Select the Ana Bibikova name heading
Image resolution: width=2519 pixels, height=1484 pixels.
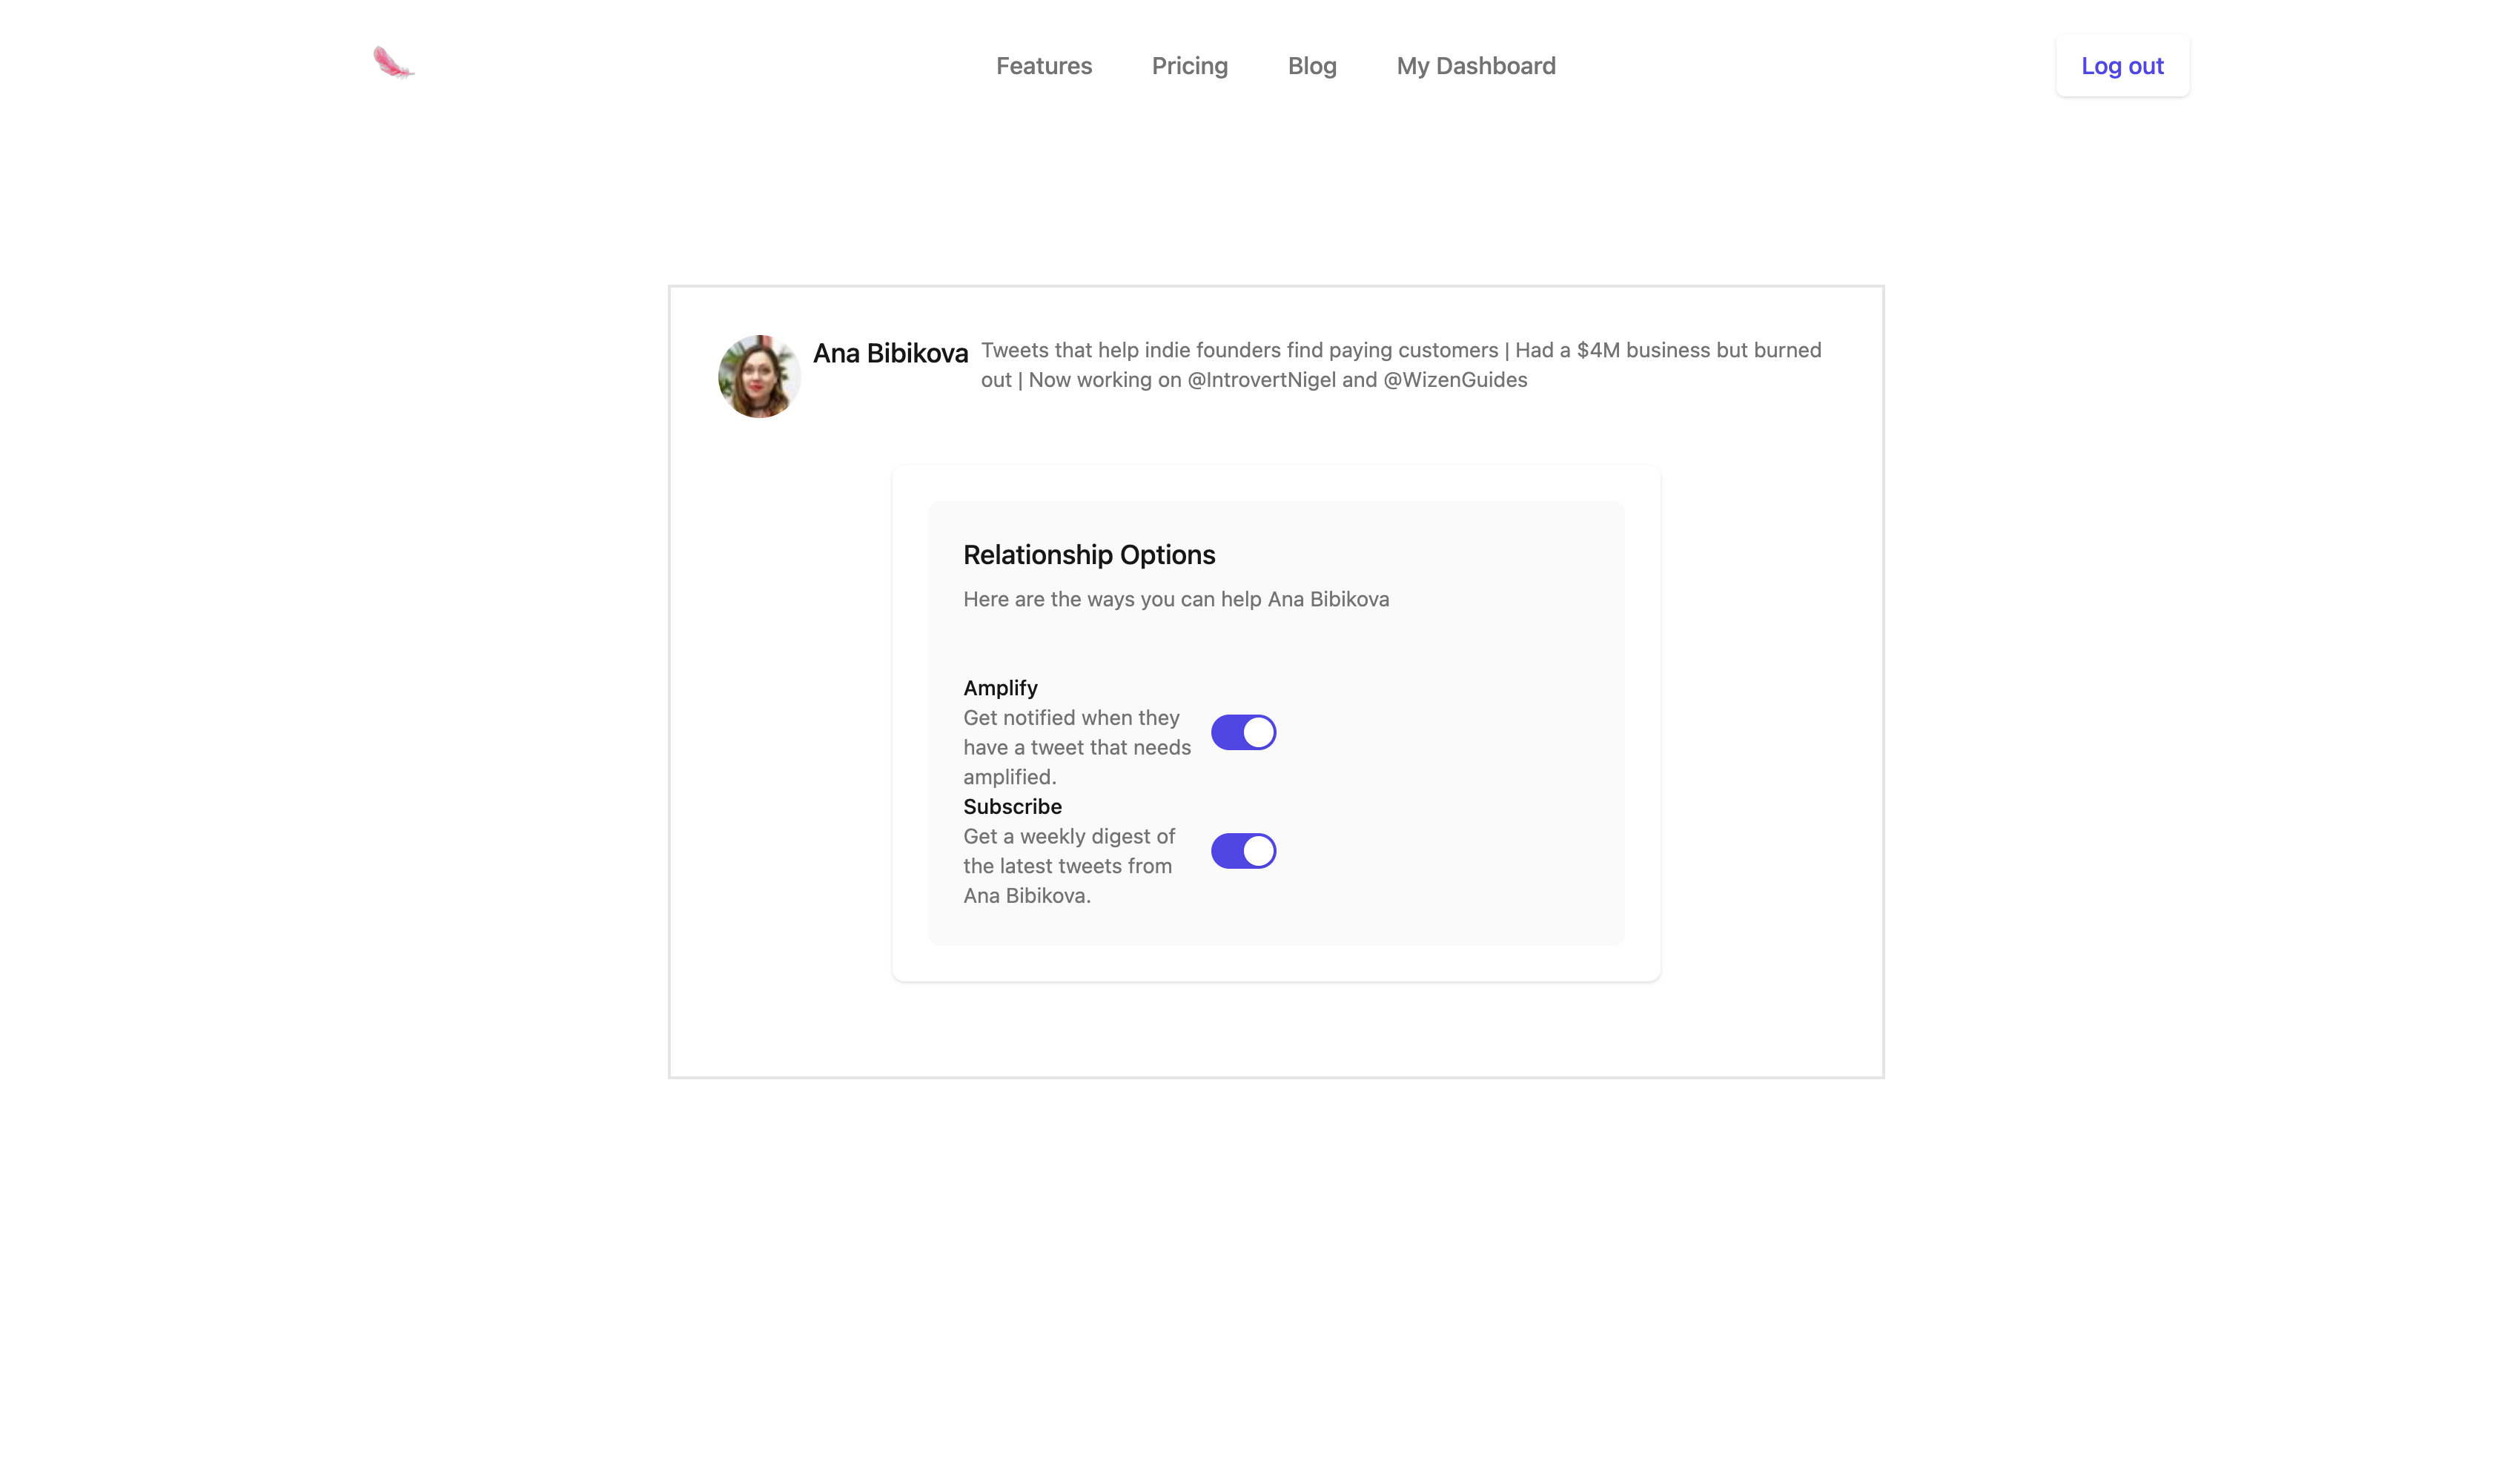[x=890, y=353]
